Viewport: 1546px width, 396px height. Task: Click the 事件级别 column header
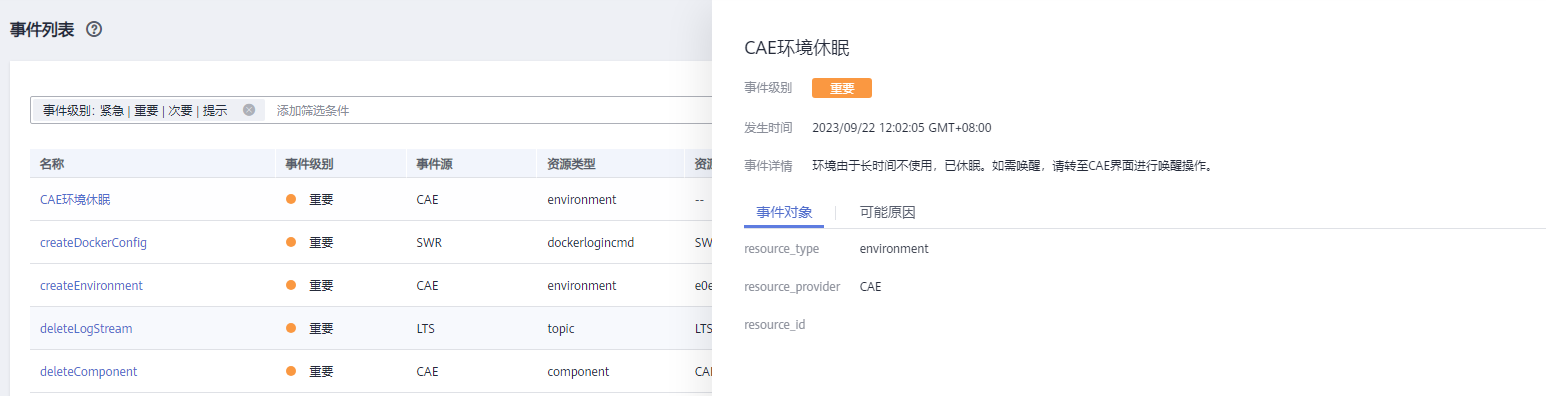309,164
